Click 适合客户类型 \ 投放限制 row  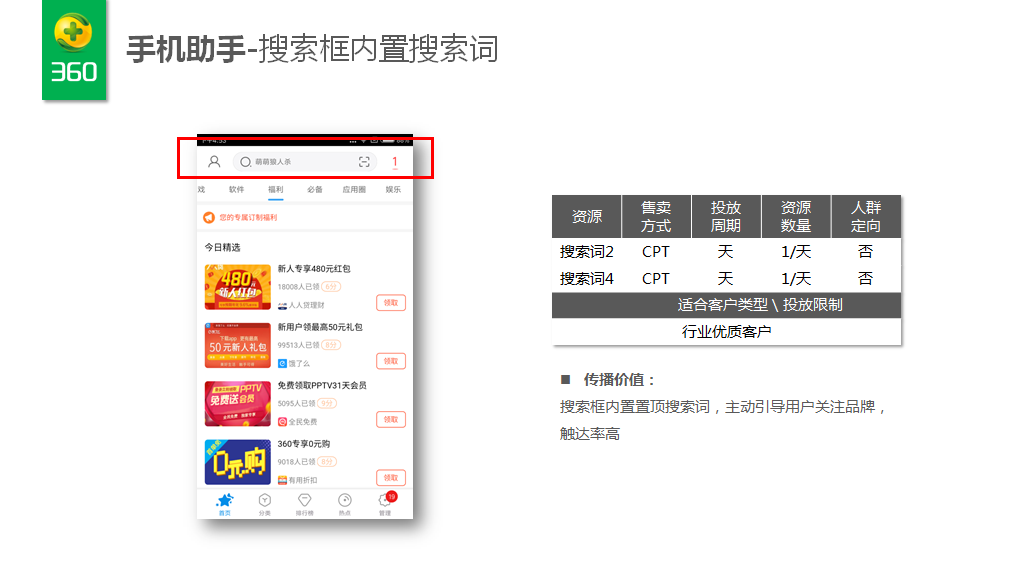point(727,305)
